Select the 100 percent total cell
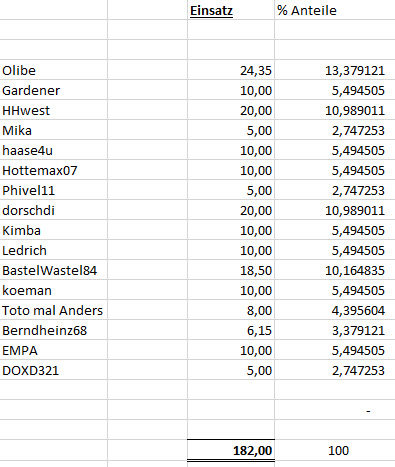The image size is (395, 467). [335, 450]
